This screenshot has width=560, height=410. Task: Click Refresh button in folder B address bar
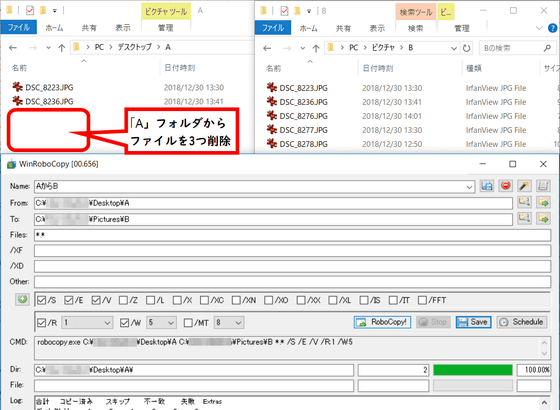coord(466,48)
